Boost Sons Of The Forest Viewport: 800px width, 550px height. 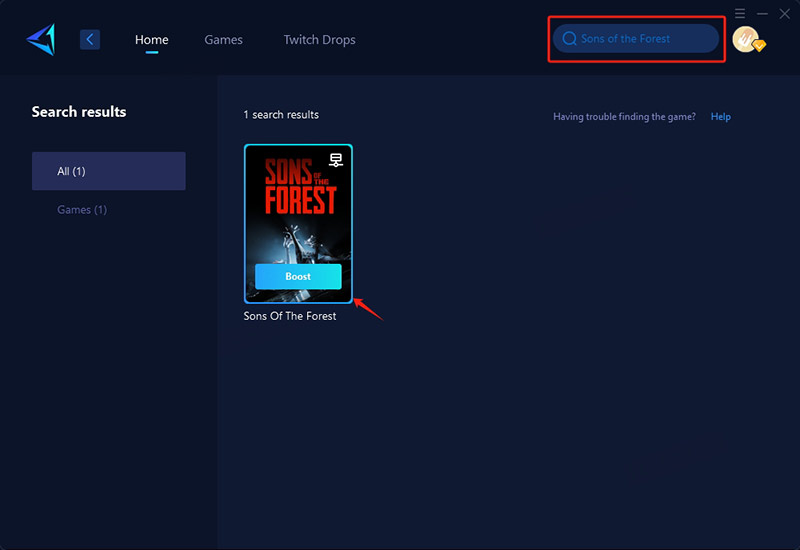click(x=298, y=277)
